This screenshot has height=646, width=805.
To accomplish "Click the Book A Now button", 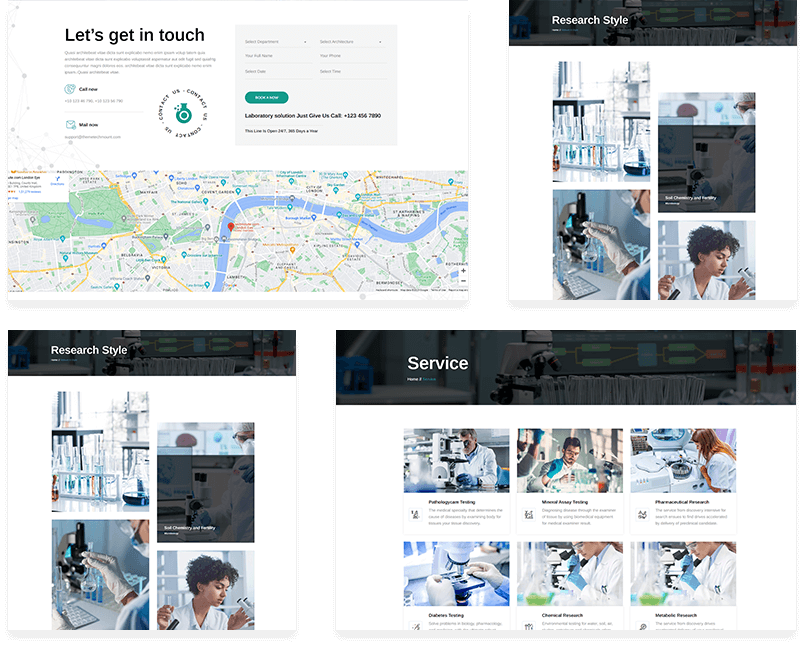I will [x=266, y=98].
